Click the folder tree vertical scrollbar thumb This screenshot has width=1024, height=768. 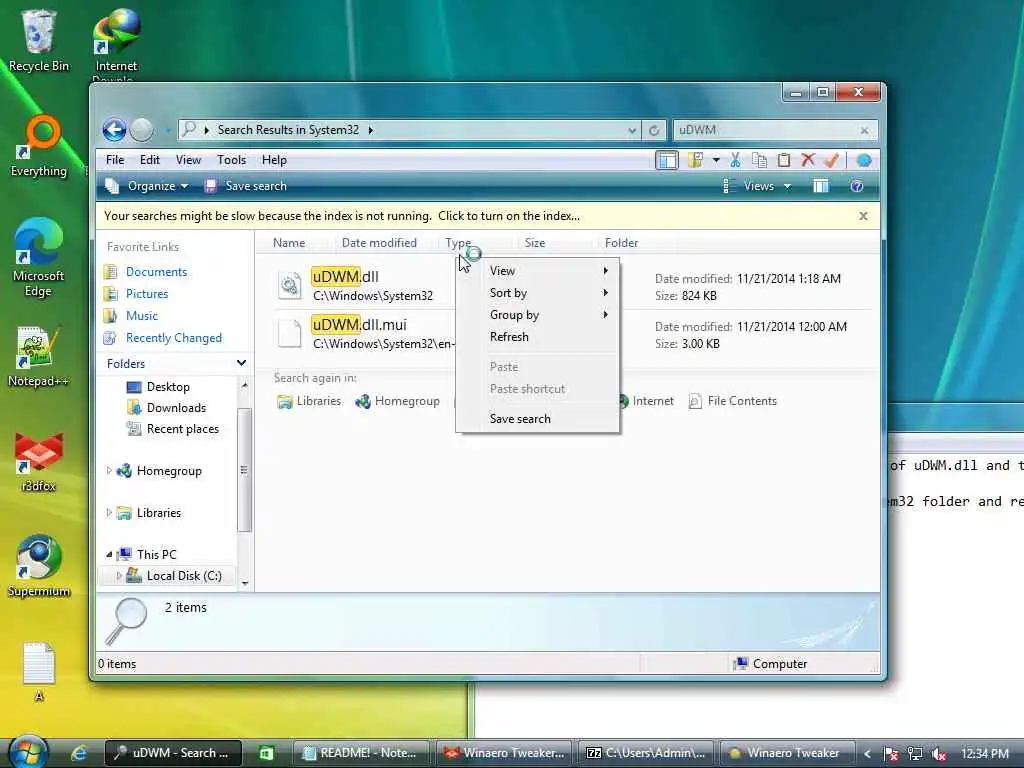coord(244,469)
